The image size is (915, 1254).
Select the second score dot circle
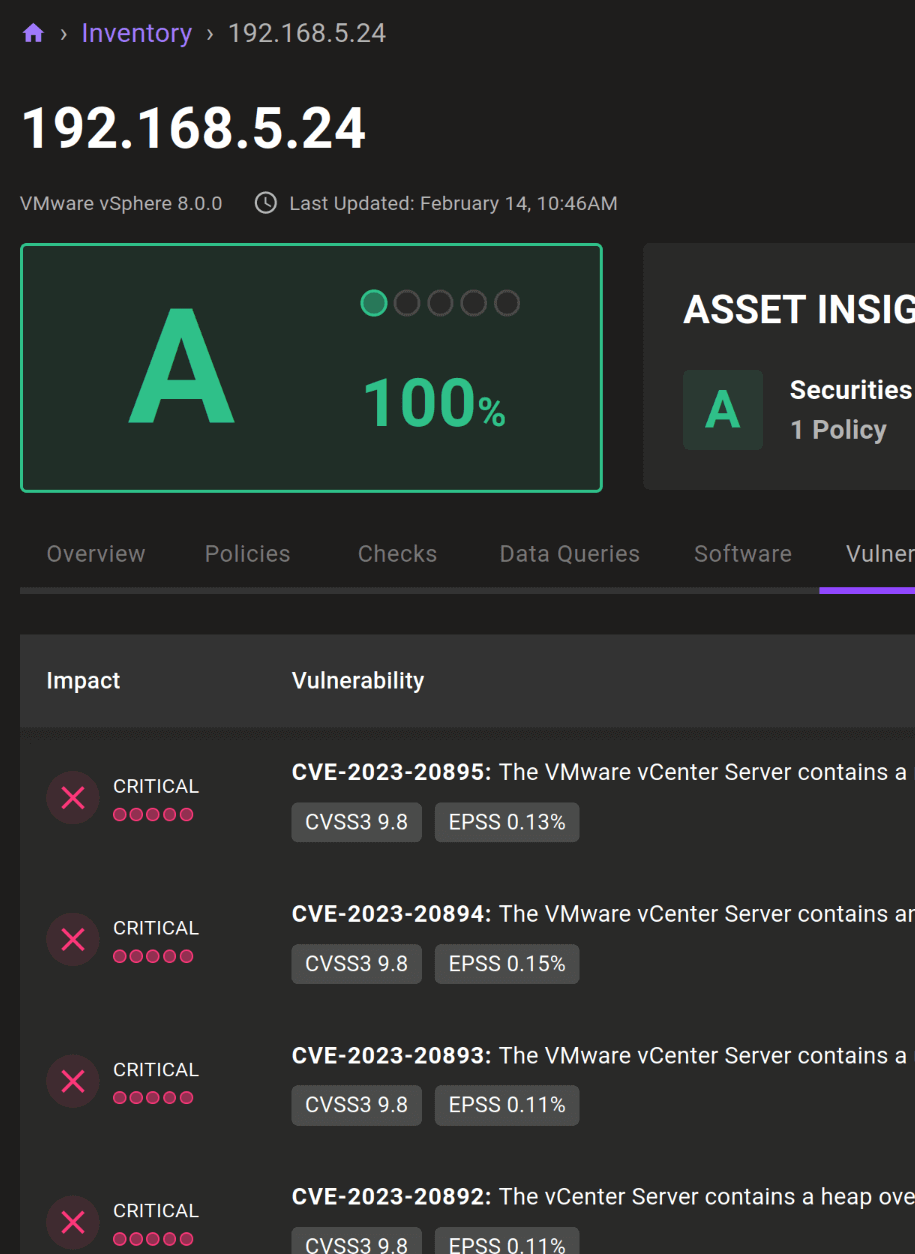coord(406,303)
